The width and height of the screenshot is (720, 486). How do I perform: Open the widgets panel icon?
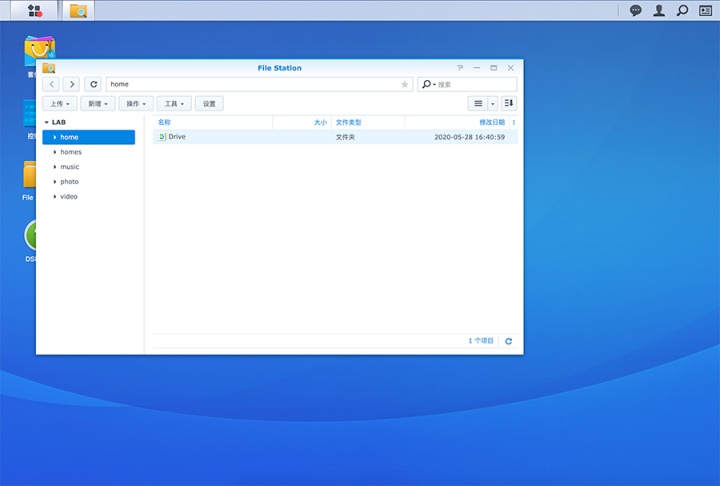point(706,11)
